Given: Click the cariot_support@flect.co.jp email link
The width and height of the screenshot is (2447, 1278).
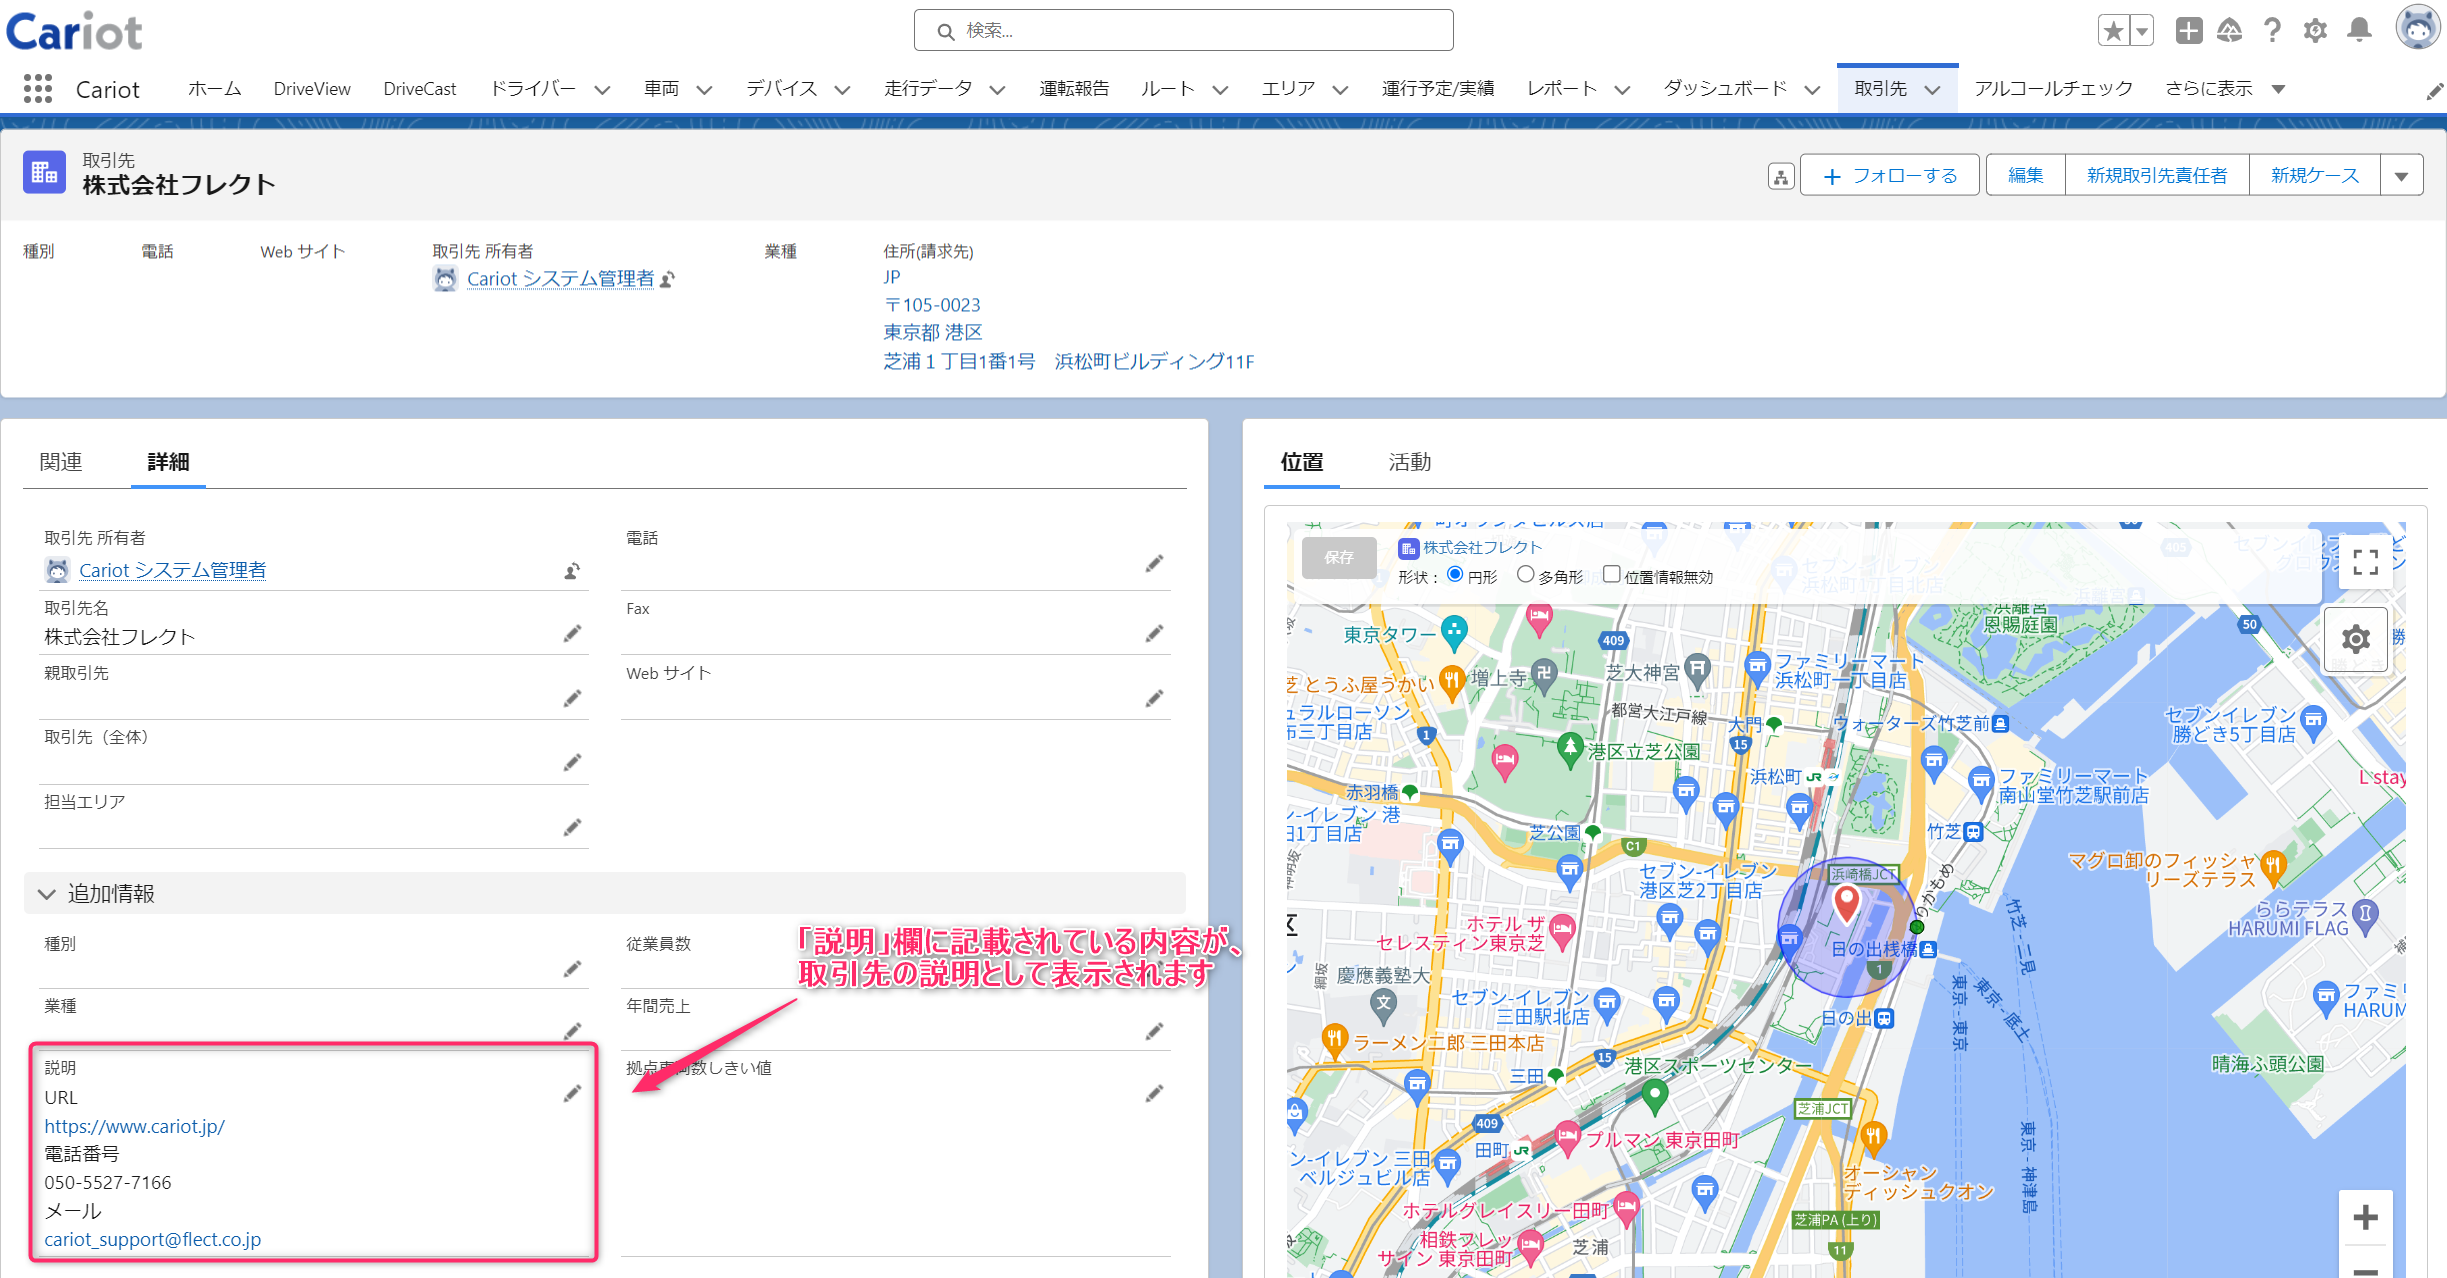Looking at the screenshot, I should pos(152,1239).
